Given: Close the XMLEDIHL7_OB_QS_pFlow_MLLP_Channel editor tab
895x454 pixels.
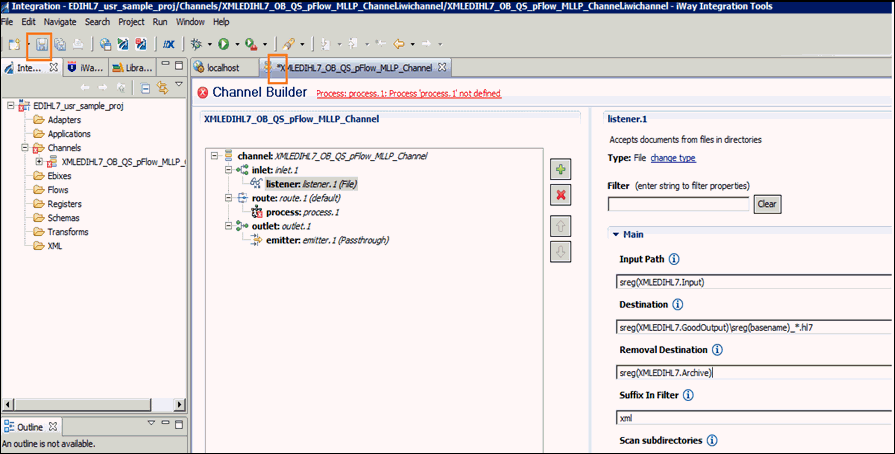Looking at the screenshot, I should click(442, 67).
